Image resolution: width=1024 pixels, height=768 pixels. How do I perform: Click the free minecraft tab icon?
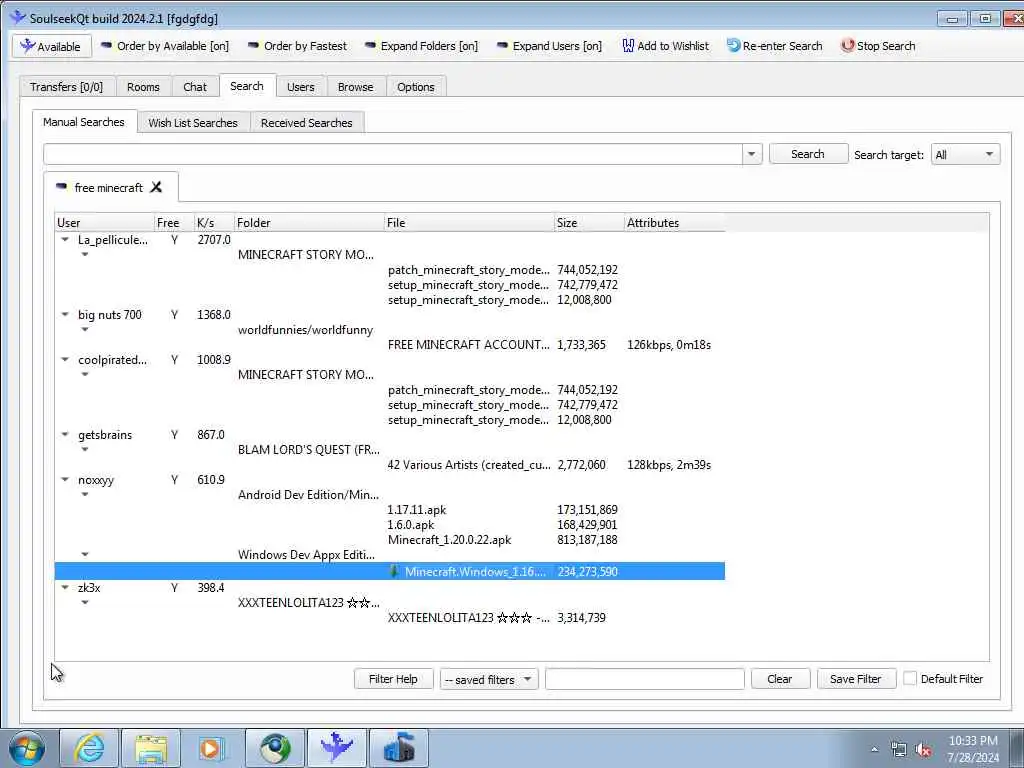point(61,187)
